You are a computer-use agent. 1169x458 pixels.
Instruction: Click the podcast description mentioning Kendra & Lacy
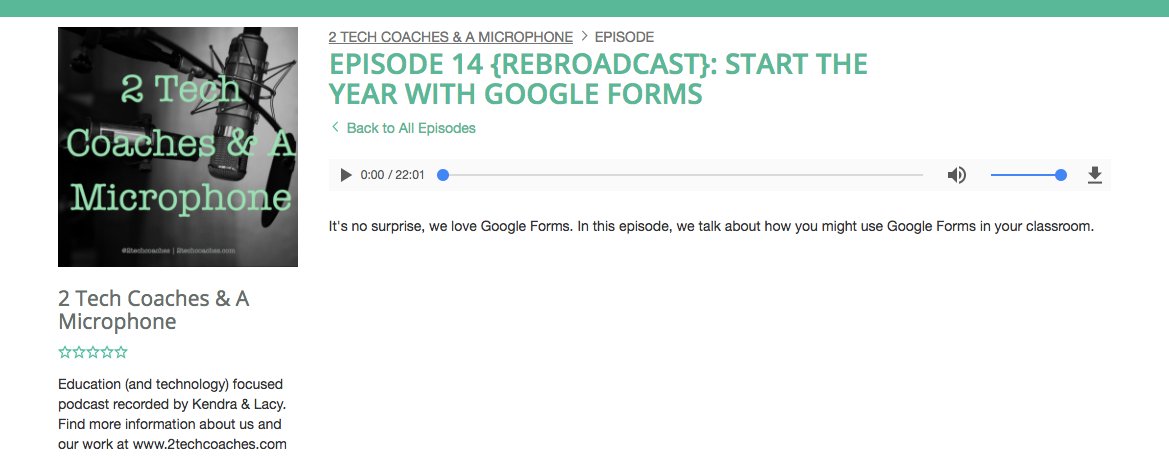tap(172, 414)
